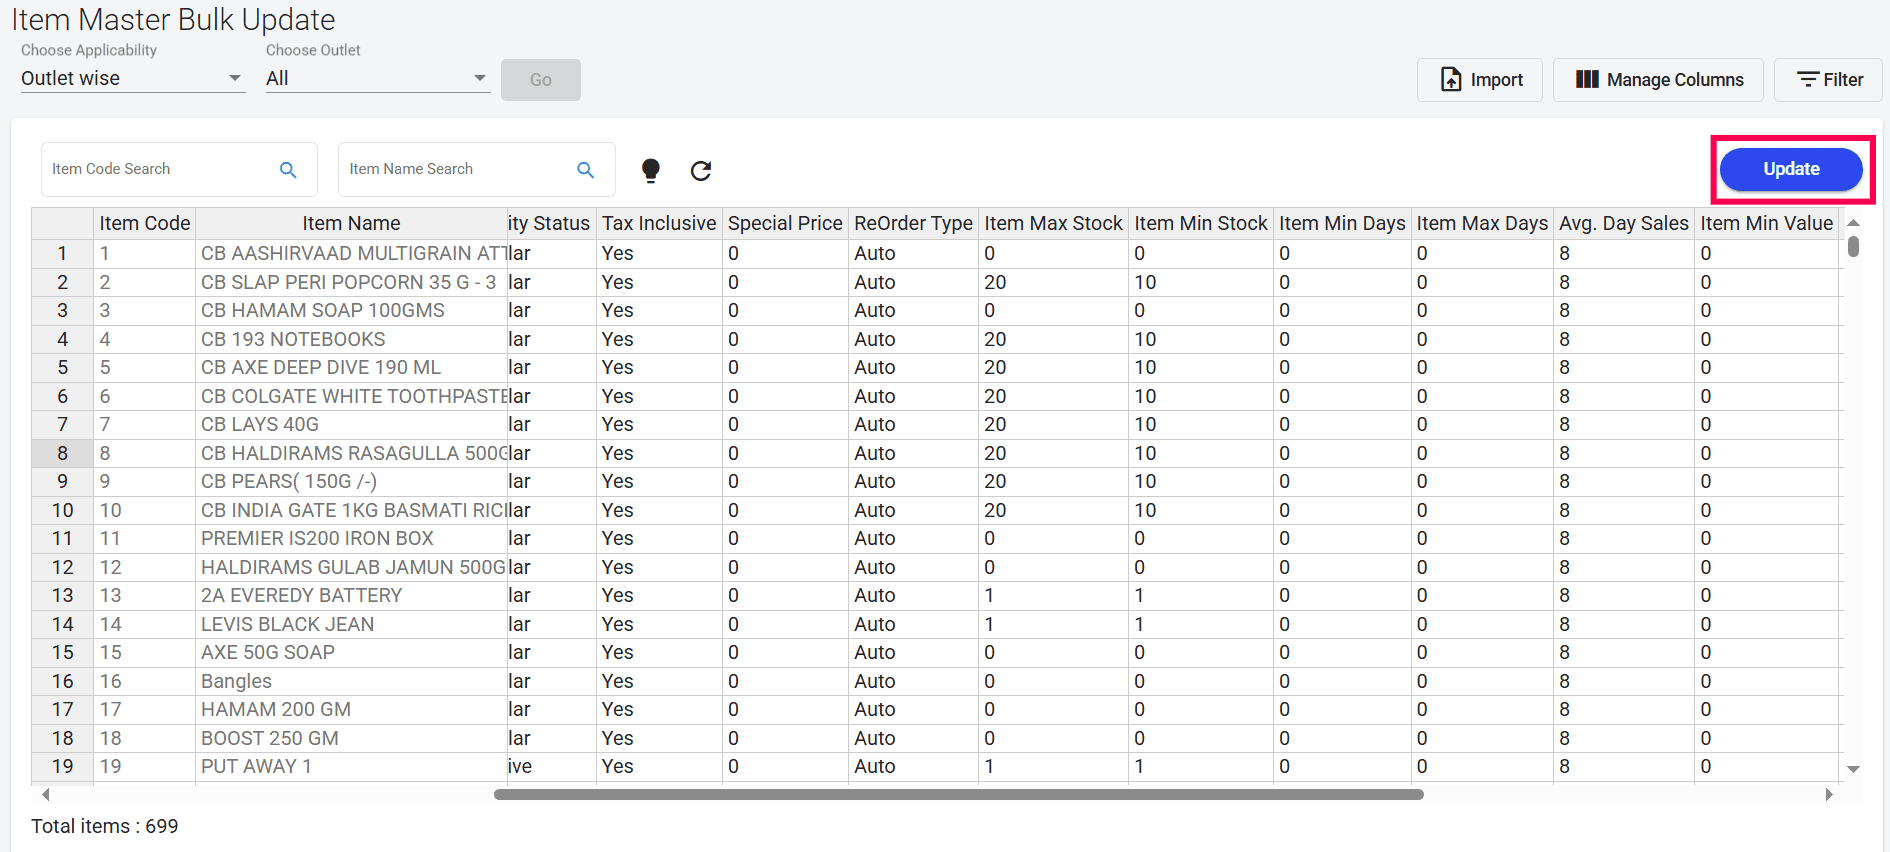Viewport: 1890px width, 852px height.
Task: Click Item Max Stock 20 for CB 193 NOTEBOOKS
Action: [1053, 339]
